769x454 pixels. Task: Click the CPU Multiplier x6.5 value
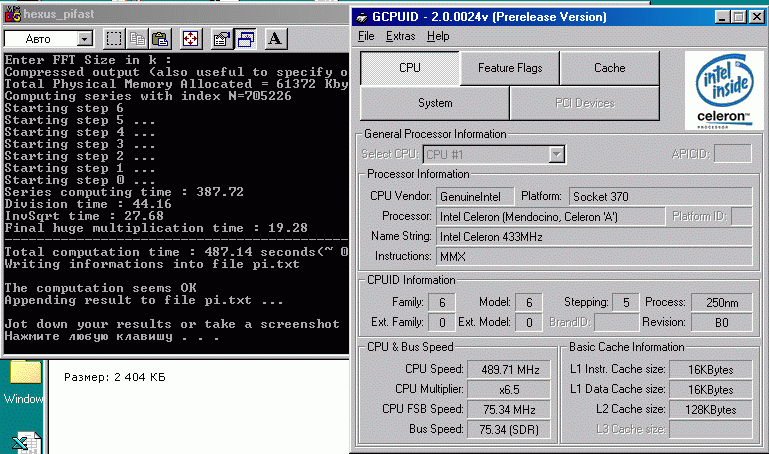click(509, 390)
